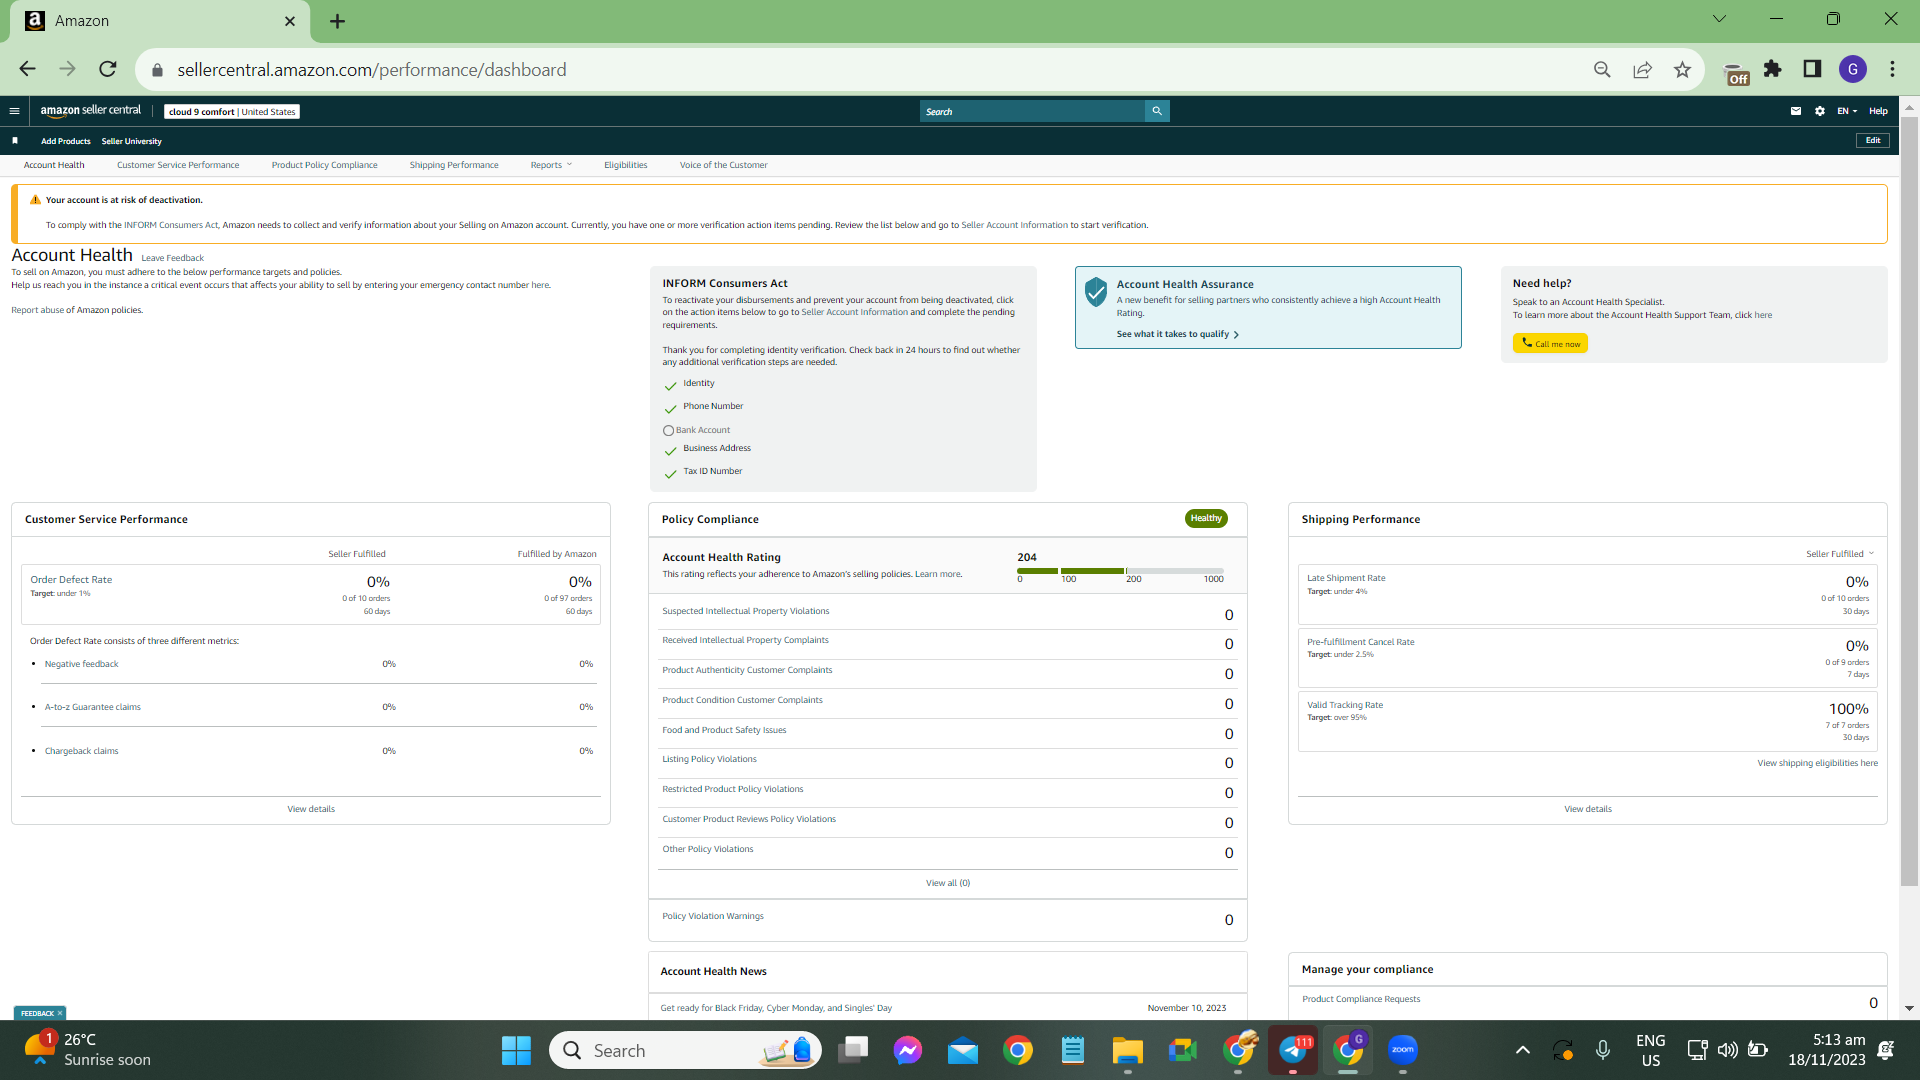1920x1080 pixels.
Task: Open the Chrome profile G avatar
Action: (x=1853, y=69)
